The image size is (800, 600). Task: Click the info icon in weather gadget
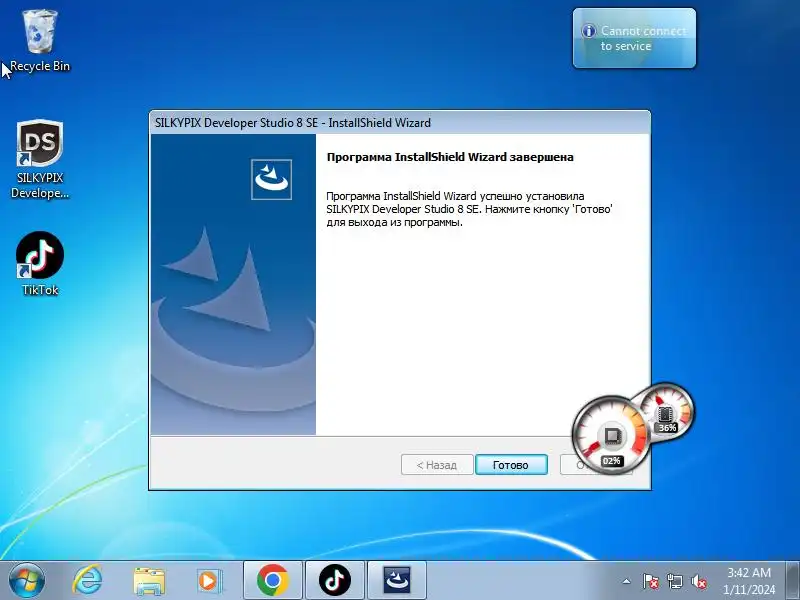tap(588, 31)
